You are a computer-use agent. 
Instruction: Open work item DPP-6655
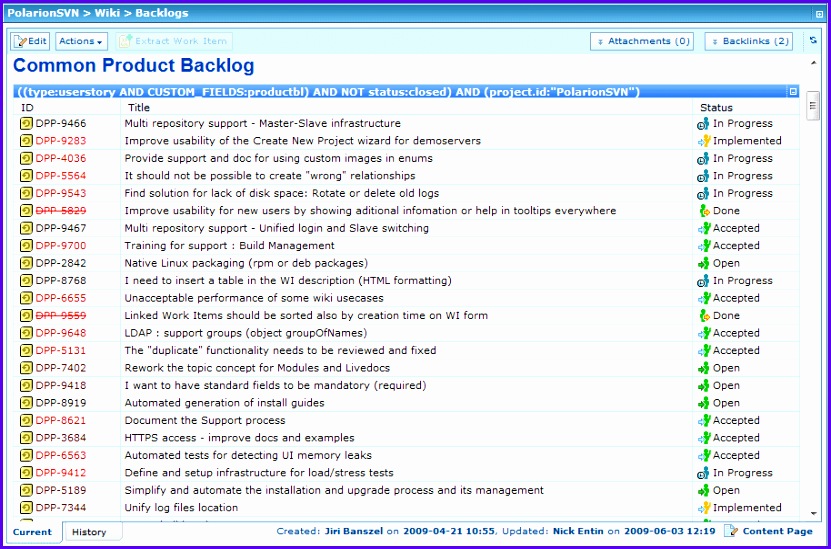(x=61, y=299)
